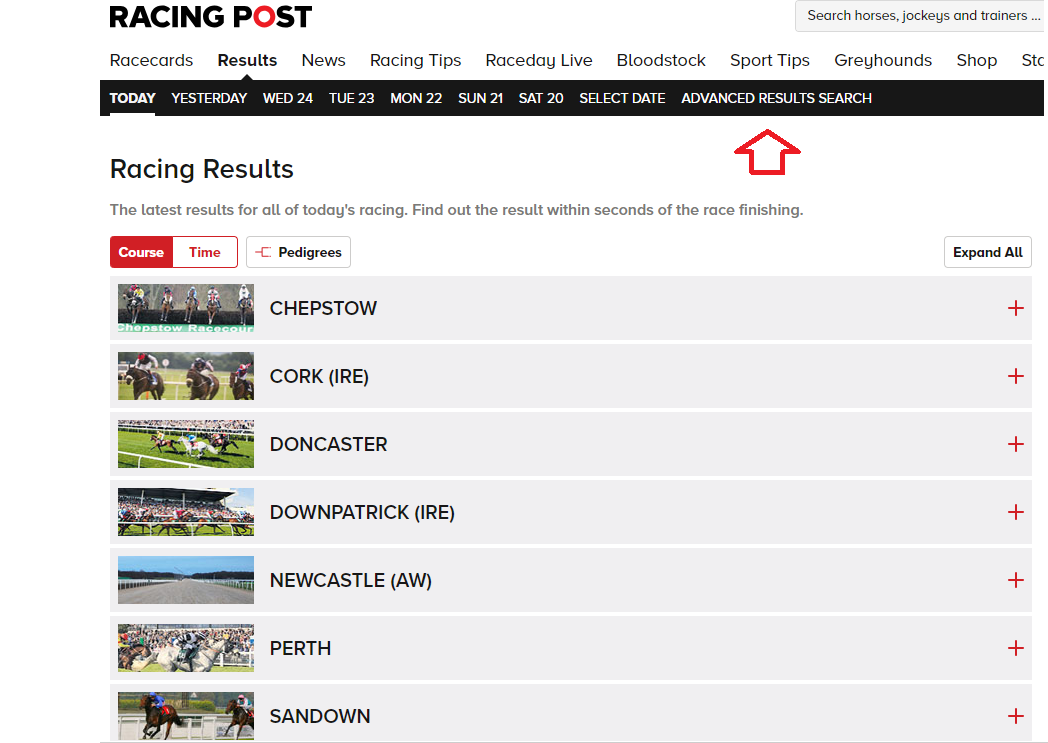Click Expand All button
This screenshot has width=1048, height=743.
tap(987, 253)
